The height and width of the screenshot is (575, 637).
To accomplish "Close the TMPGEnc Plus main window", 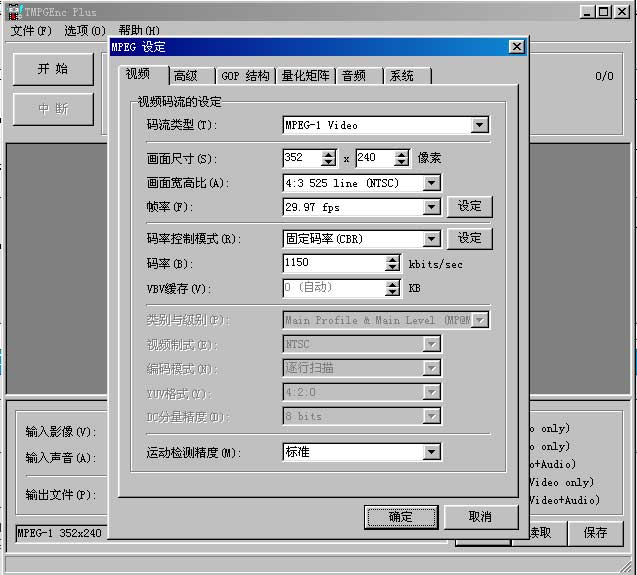I will click(x=622, y=11).
